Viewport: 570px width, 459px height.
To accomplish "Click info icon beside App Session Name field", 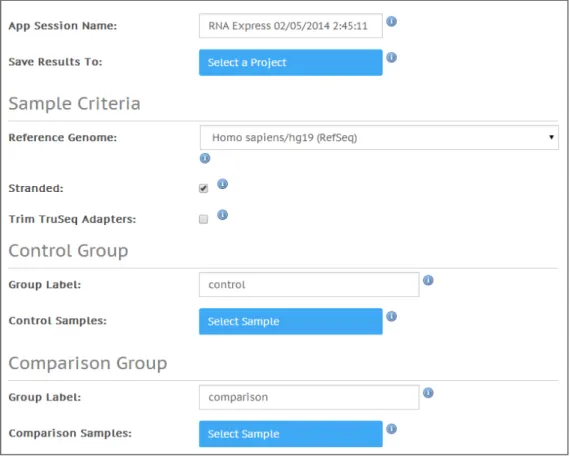I will [x=391, y=21].
